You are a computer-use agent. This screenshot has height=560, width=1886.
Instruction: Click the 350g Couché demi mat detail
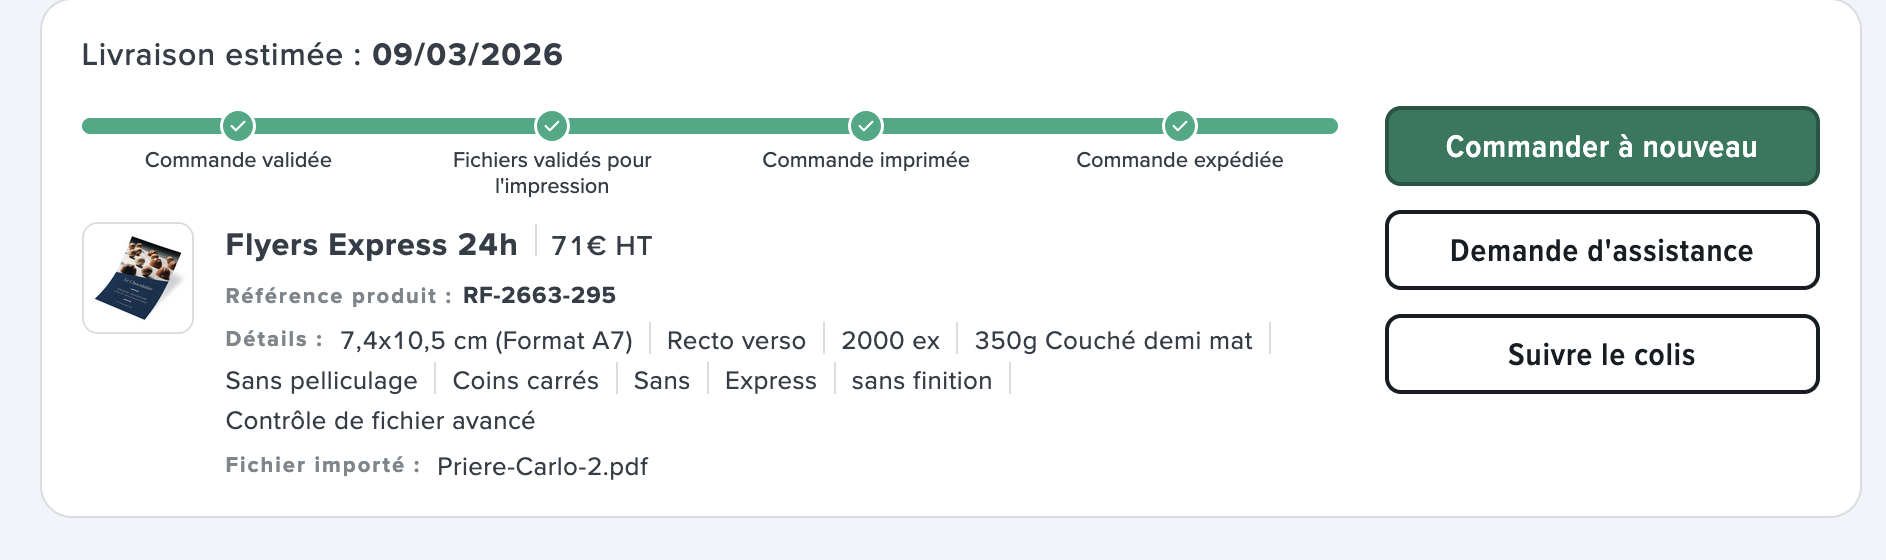click(x=1113, y=341)
